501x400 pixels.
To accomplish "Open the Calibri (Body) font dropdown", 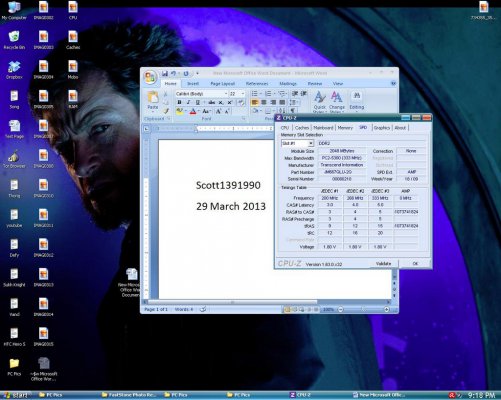I will [201, 94].
